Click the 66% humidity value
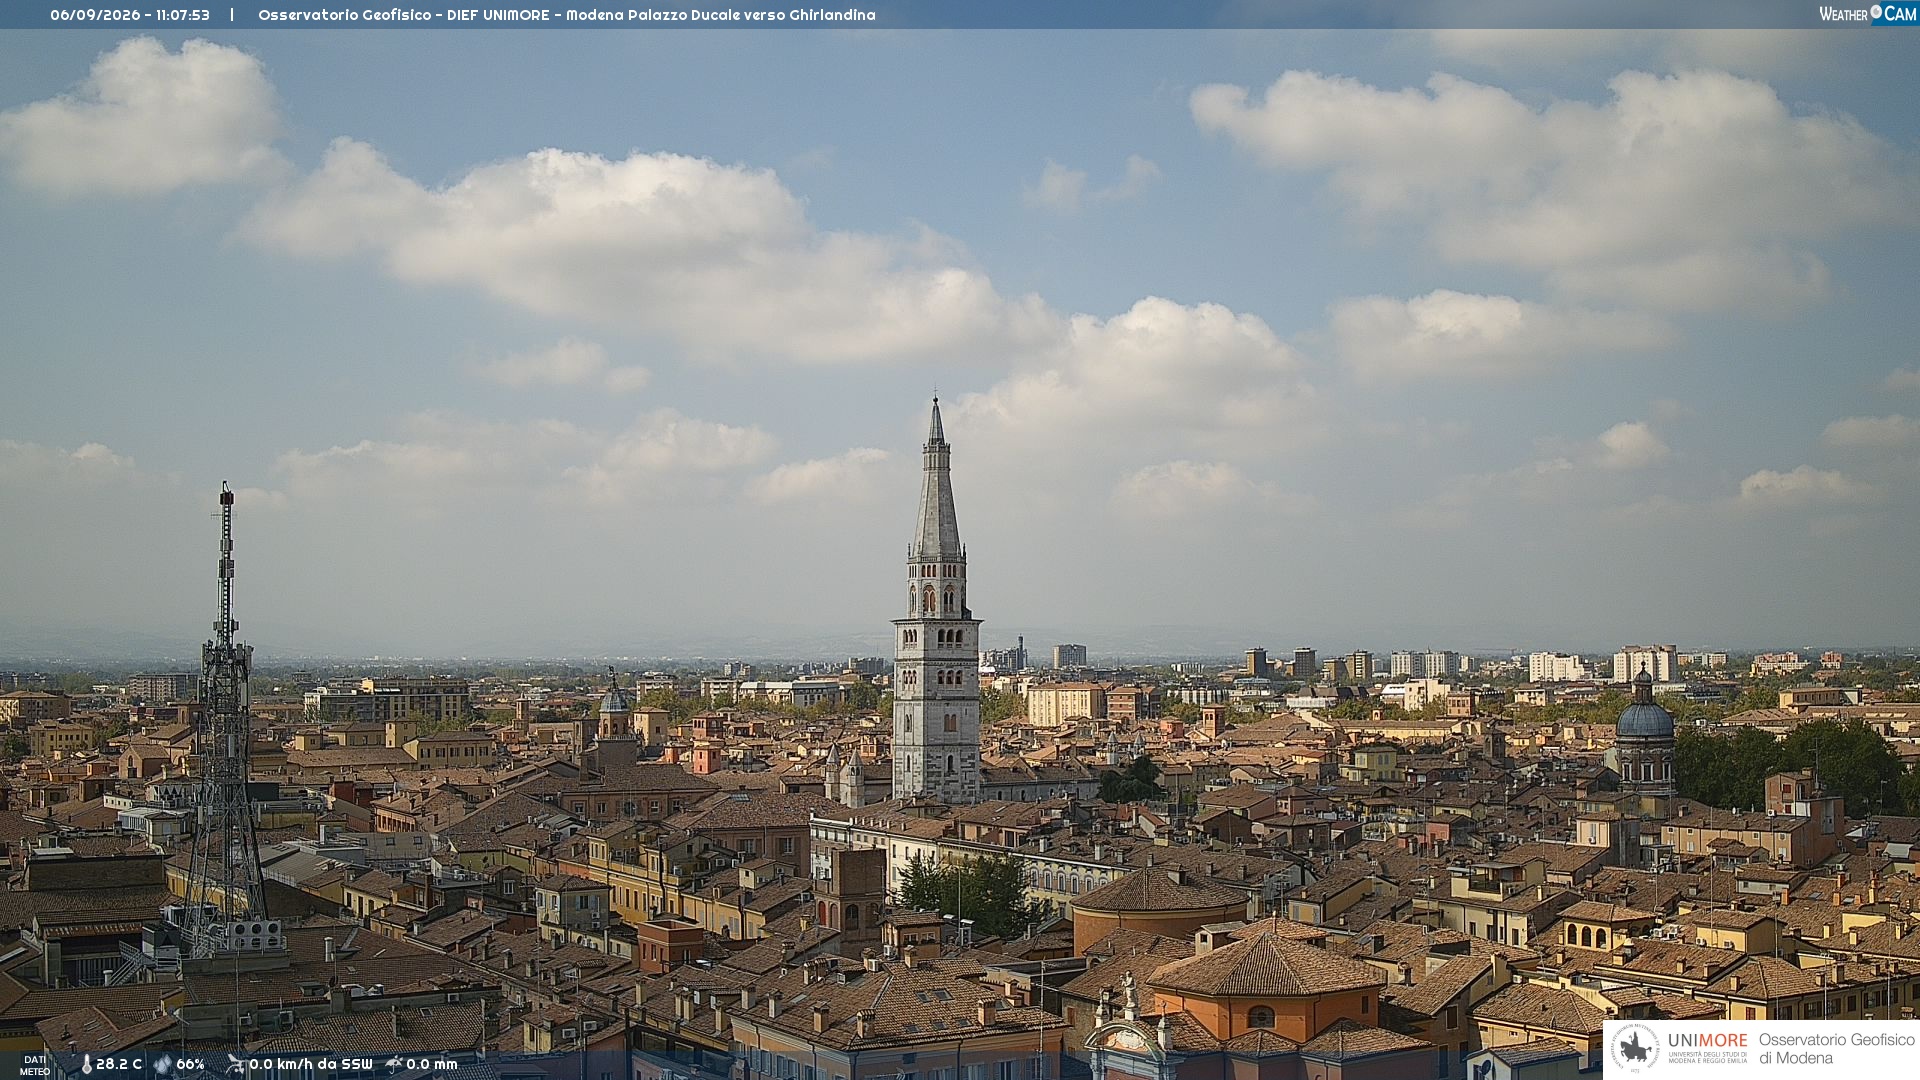Image resolution: width=1920 pixels, height=1080 pixels. click(190, 1064)
